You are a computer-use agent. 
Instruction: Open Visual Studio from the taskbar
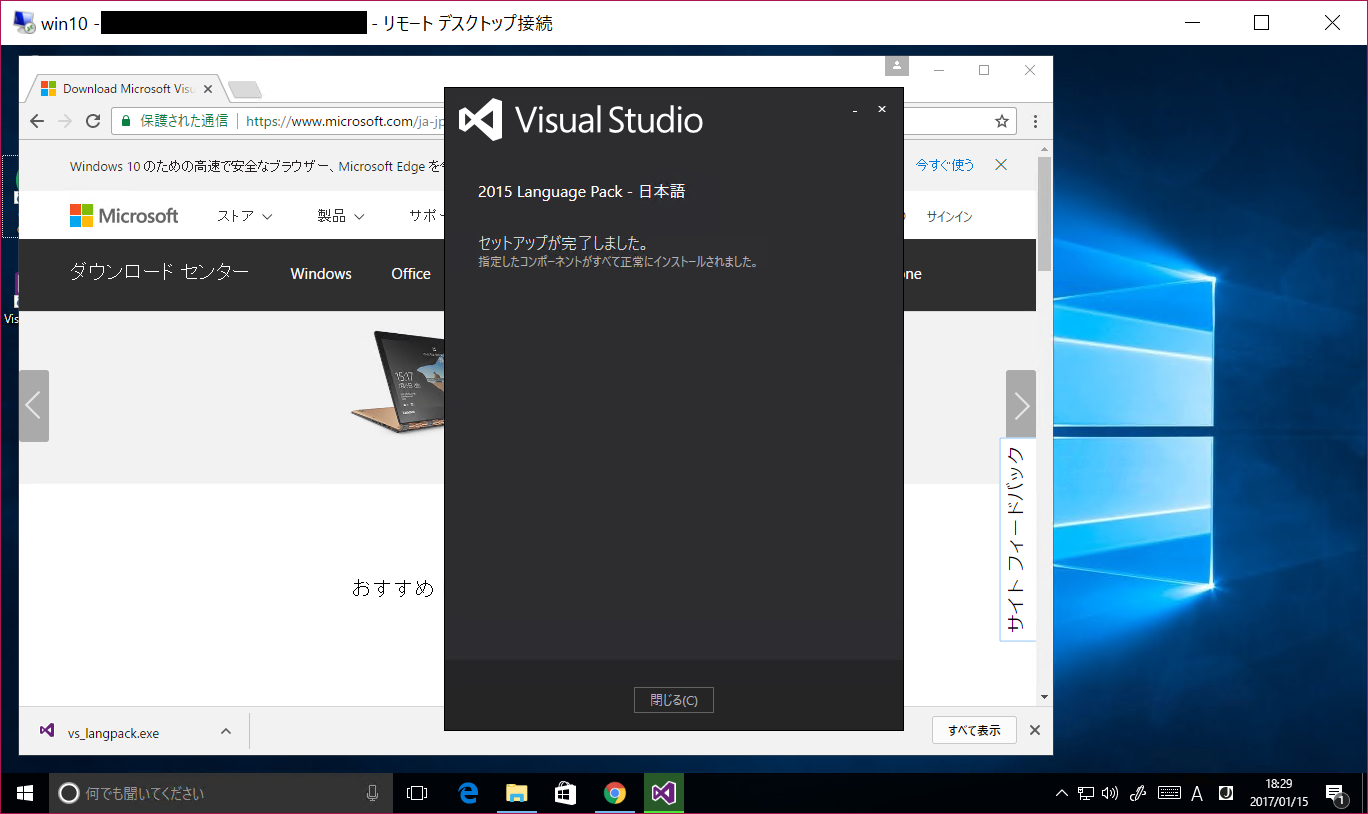(663, 792)
